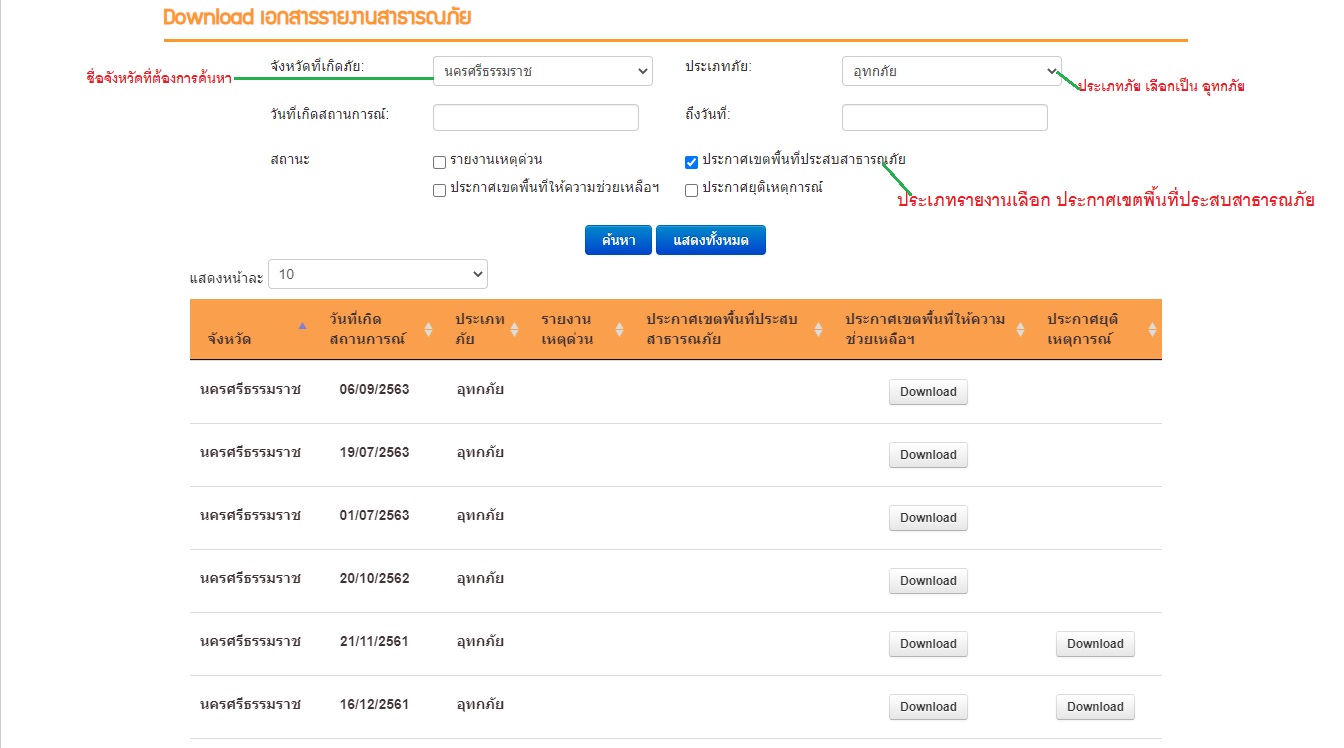Sort by ประกาศเขตพื้นที่ประสบสาธารณภัย column arrows

tap(818, 329)
